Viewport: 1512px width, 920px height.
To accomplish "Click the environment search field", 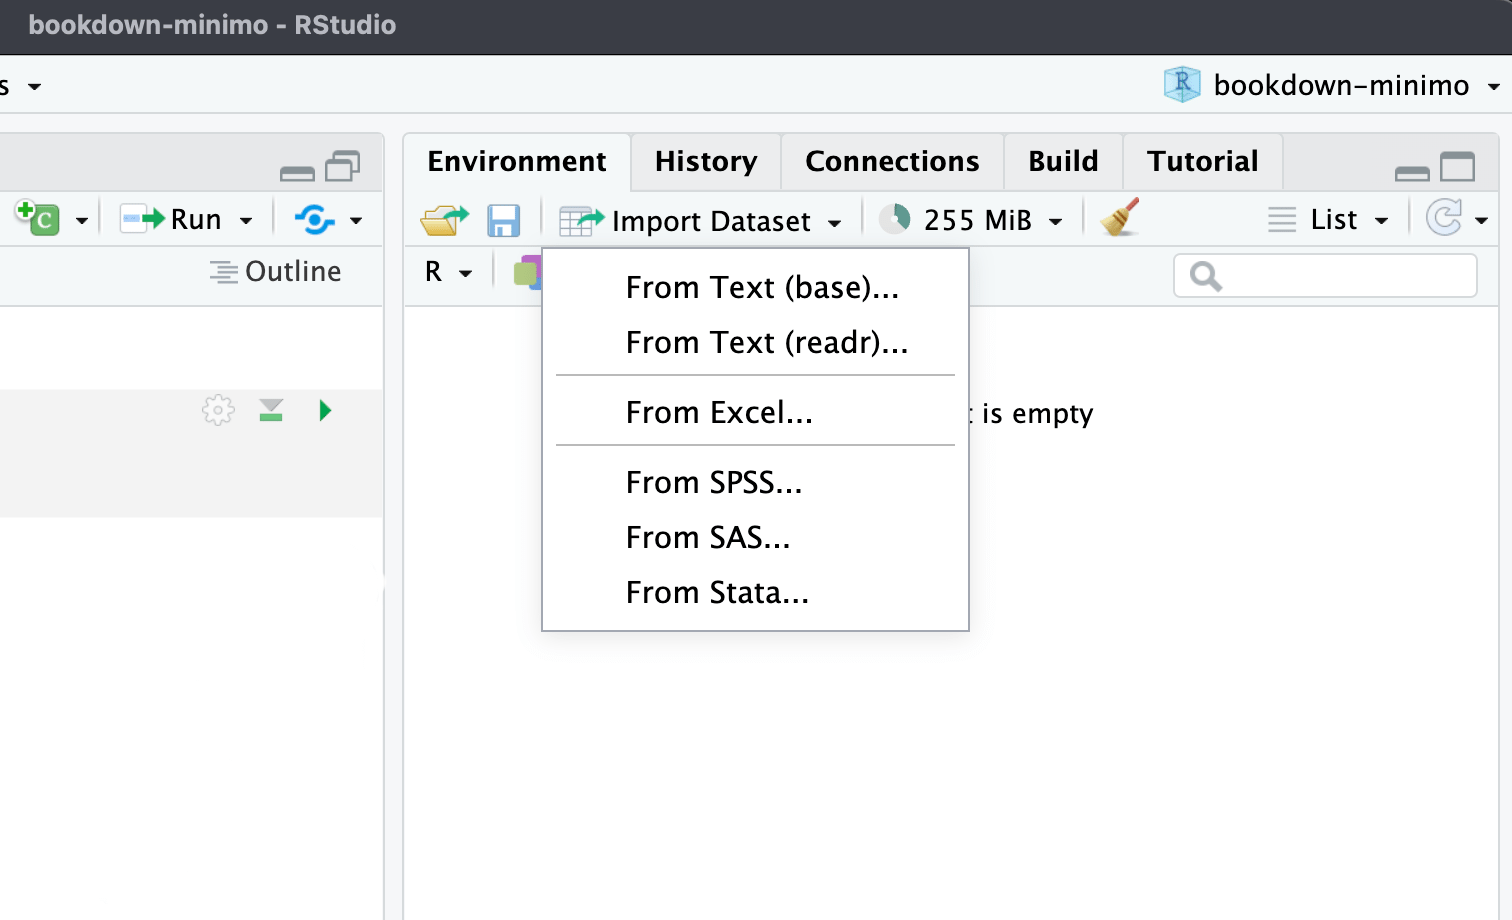I will (x=1325, y=275).
